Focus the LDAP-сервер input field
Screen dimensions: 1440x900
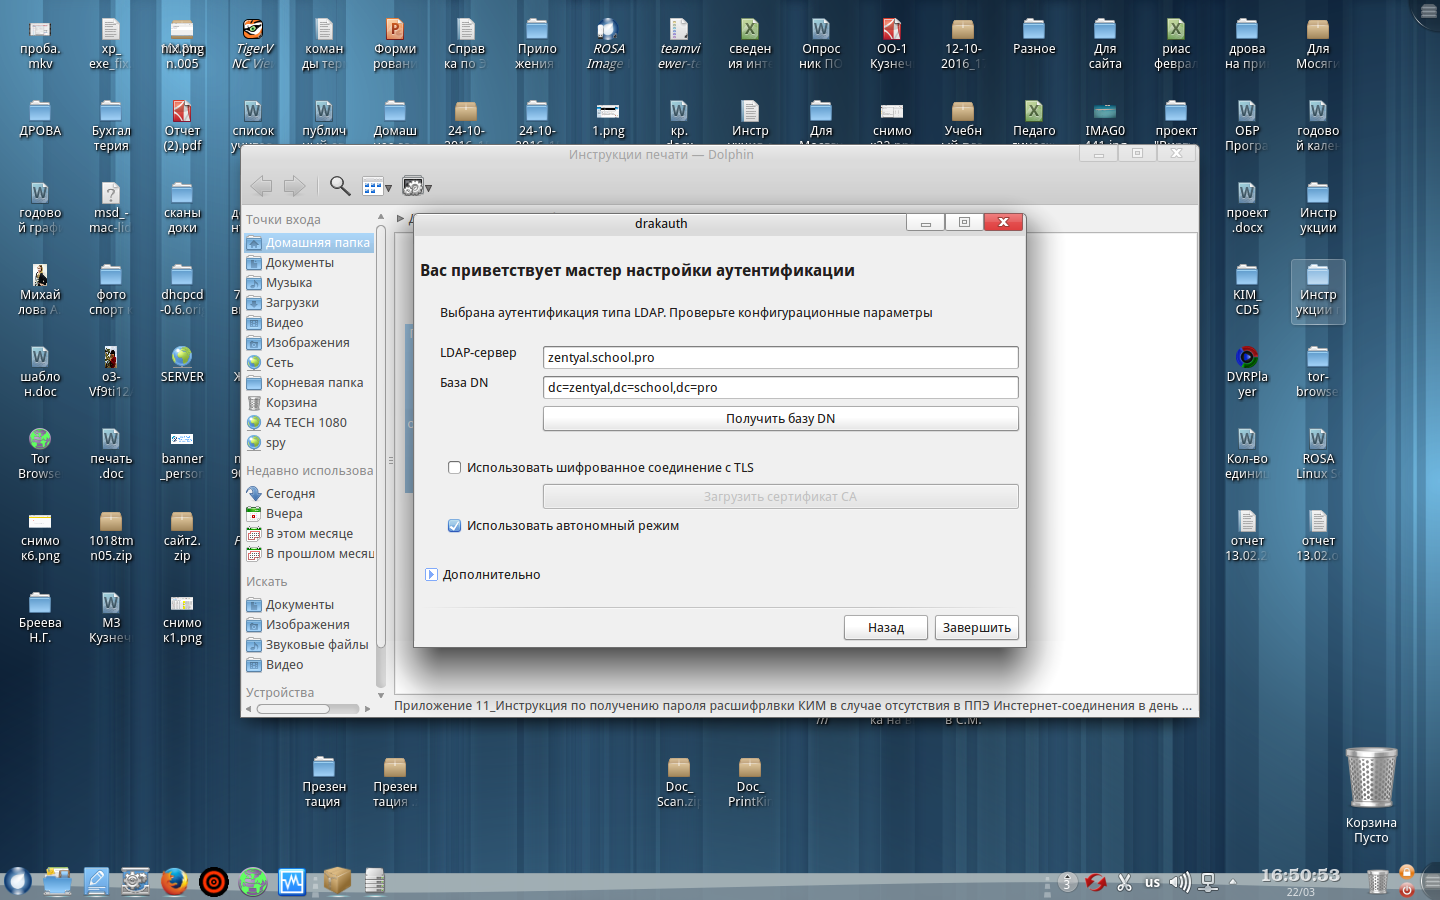(x=780, y=357)
